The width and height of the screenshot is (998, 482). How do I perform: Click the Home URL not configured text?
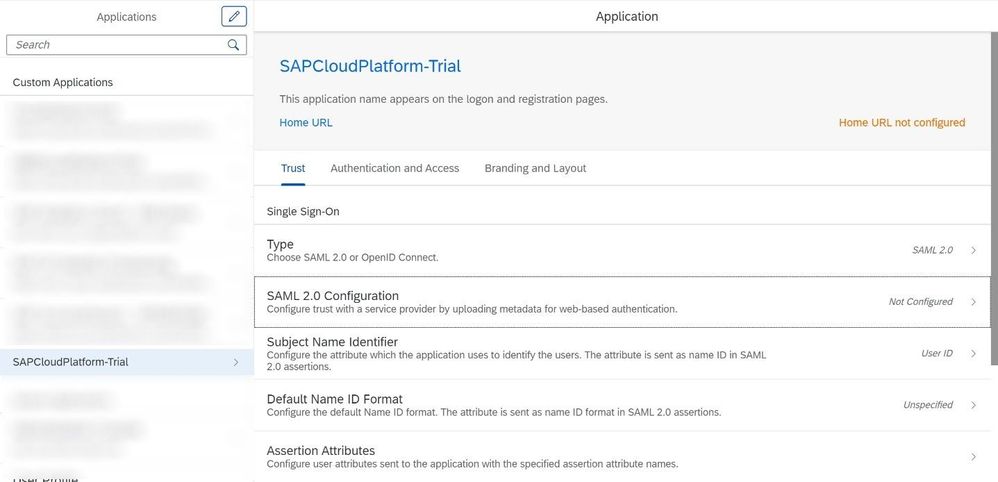coord(902,123)
